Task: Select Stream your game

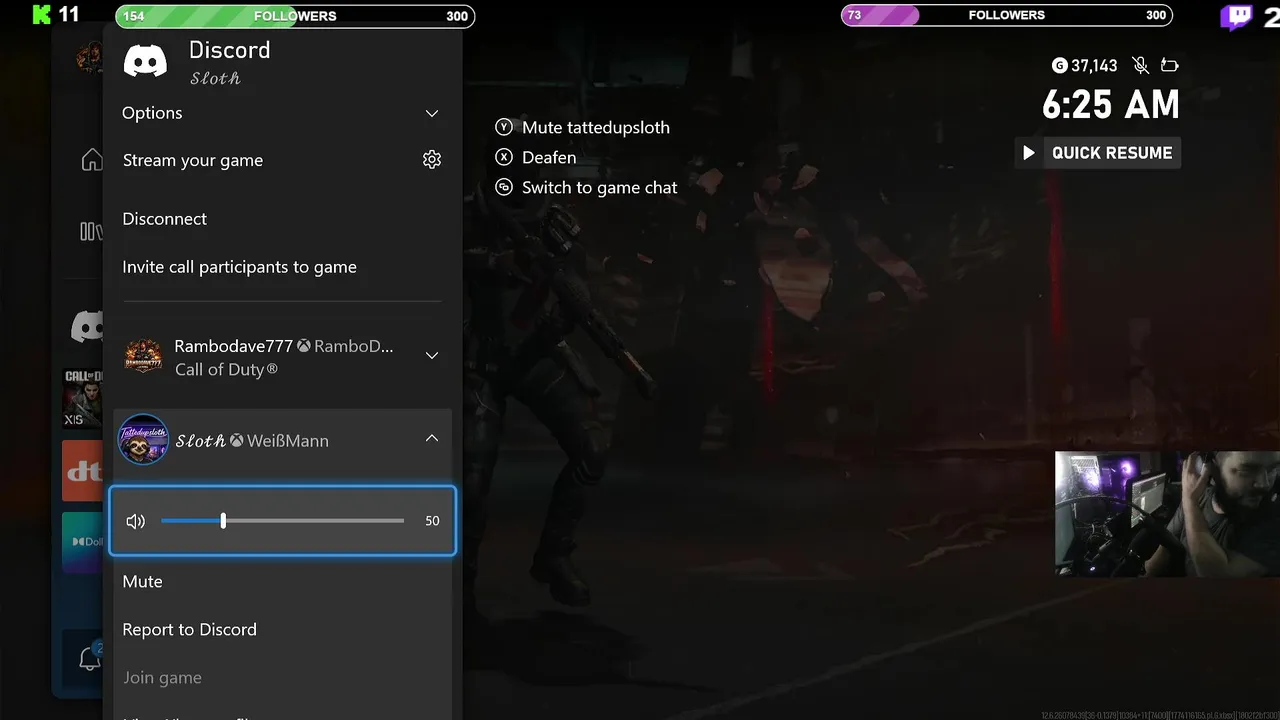Action: [x=193, y=160]
